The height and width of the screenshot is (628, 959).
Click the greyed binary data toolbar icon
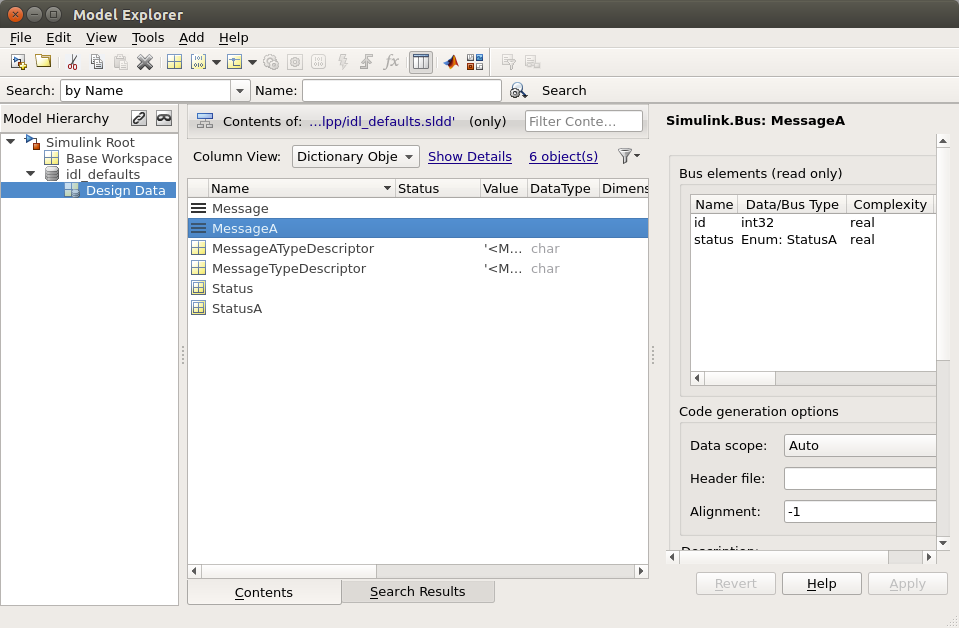319,62
